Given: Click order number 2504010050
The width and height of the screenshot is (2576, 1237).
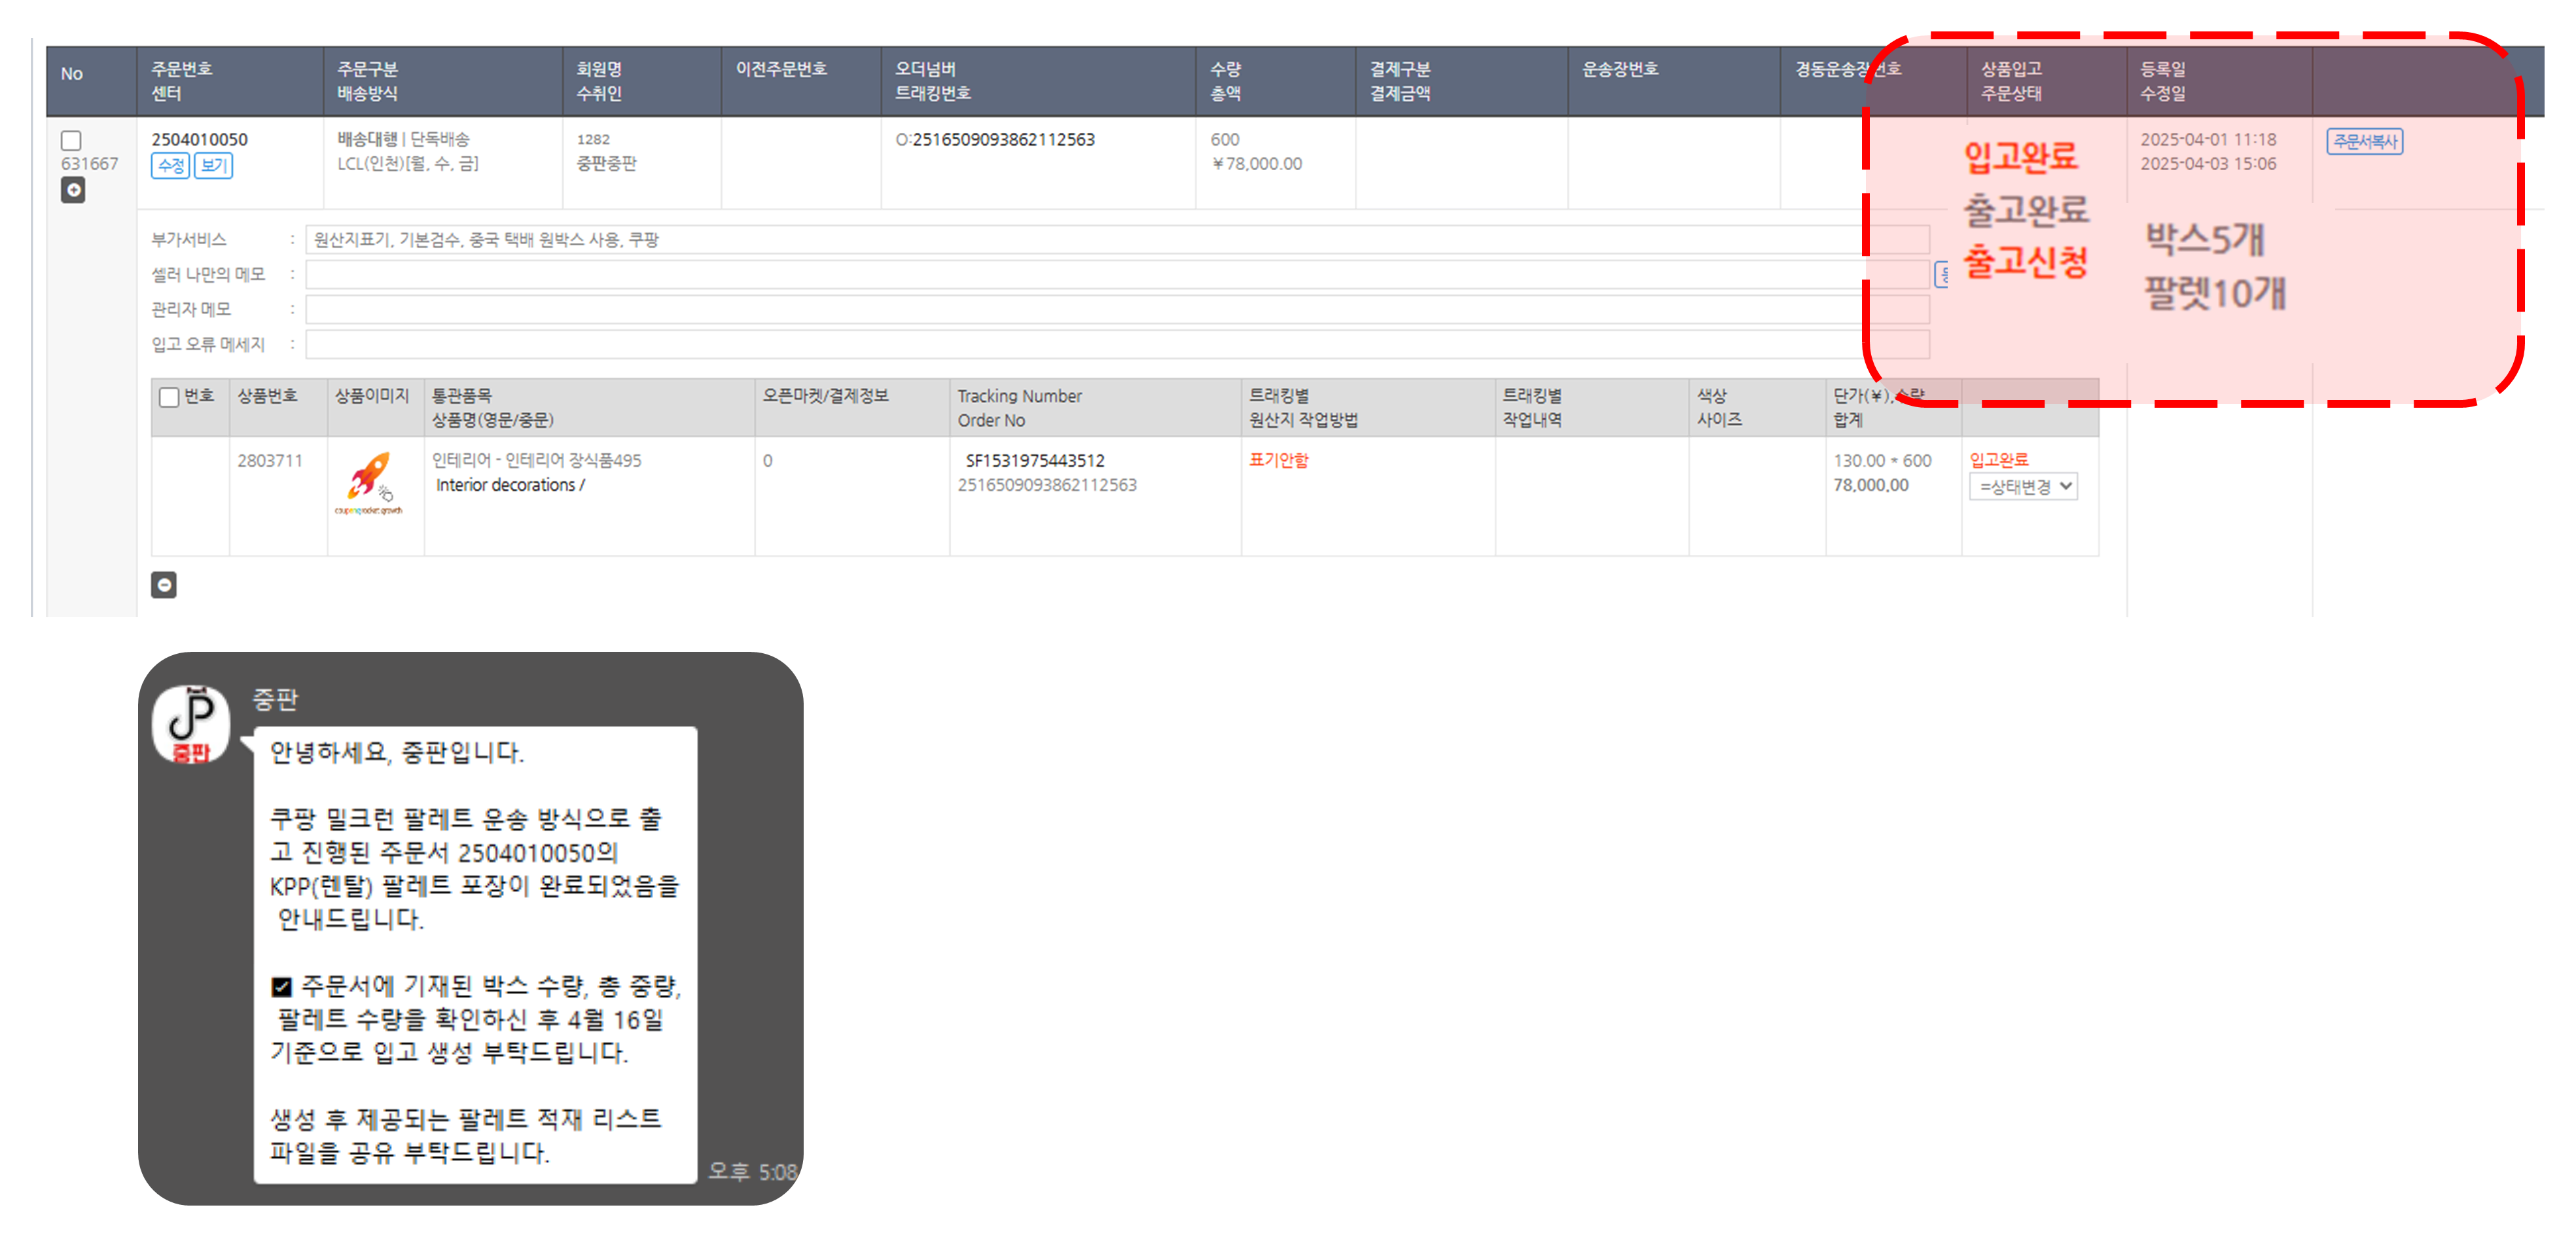Looking at the screenshot, I should click(199, 139).
